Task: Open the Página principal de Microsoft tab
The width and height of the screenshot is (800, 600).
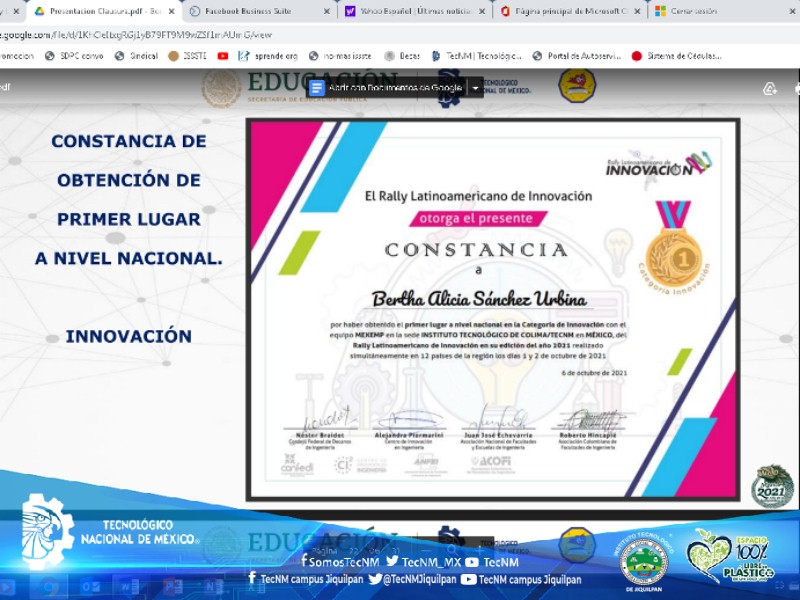Action: click(570, 11)
